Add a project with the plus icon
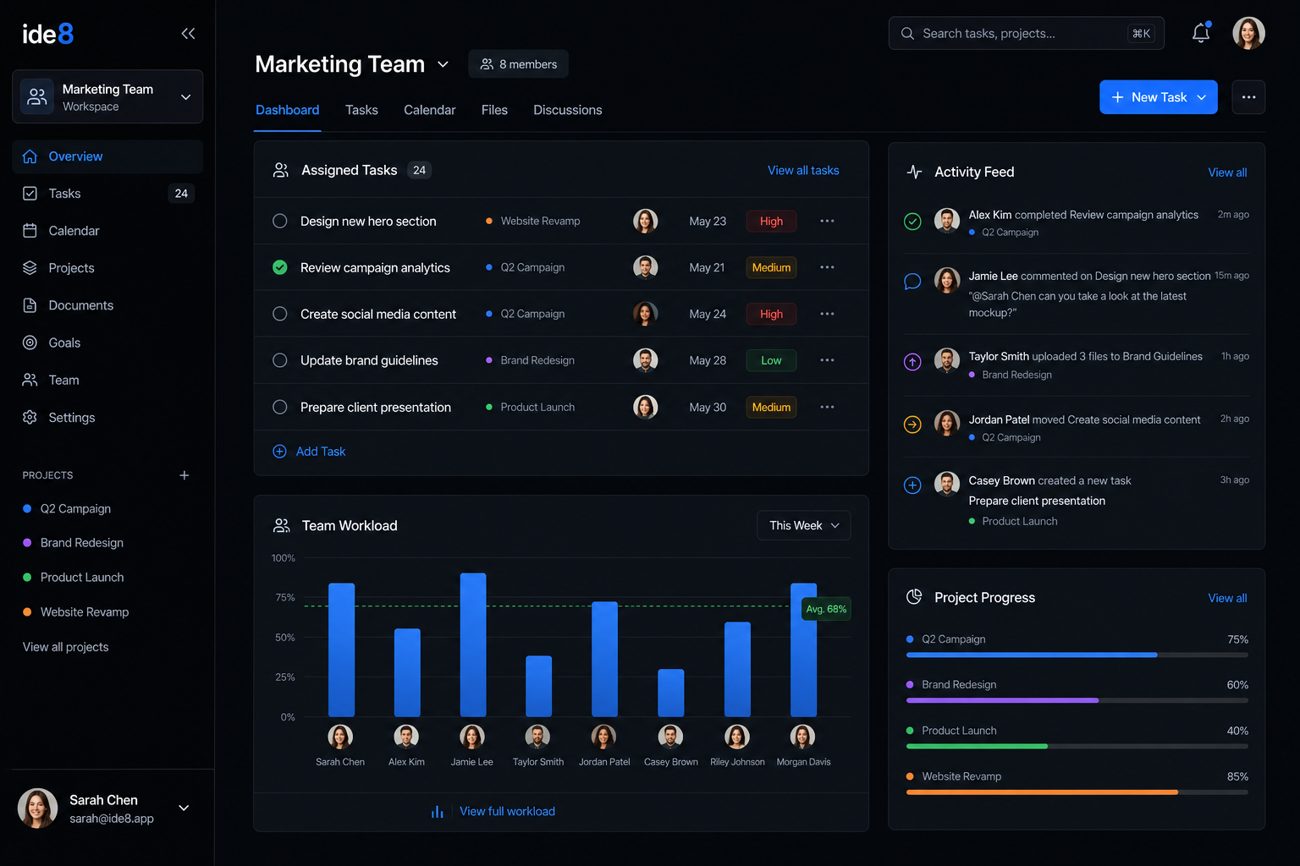The height and width of the screenshot is (866, 1300). click(x=184, y=475)
